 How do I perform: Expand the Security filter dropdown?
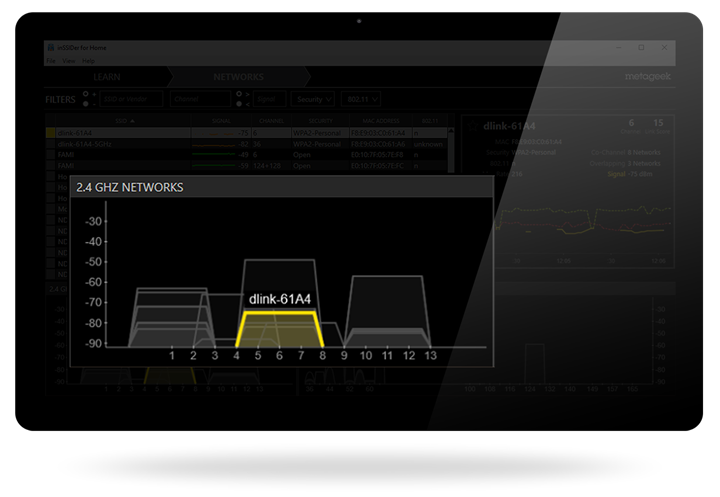tap(312, 99)
